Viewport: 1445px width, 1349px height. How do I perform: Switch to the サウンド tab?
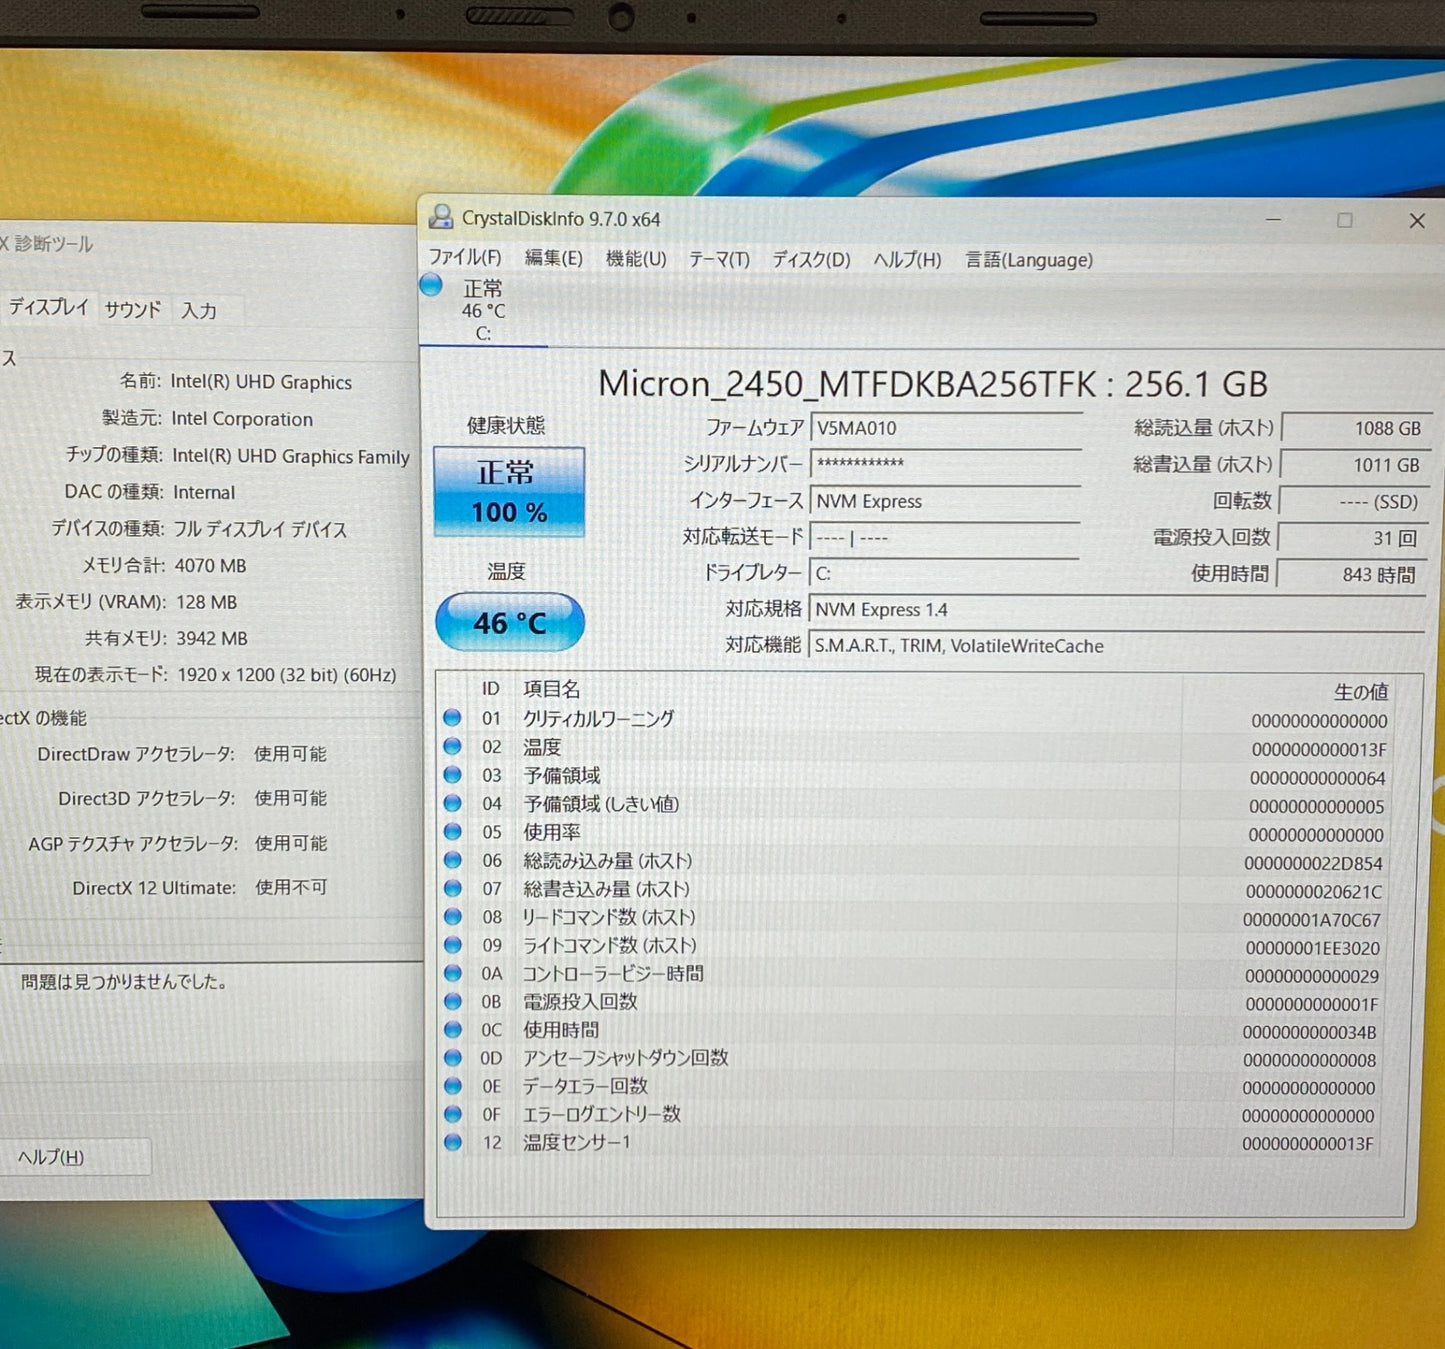click(132, 310)
